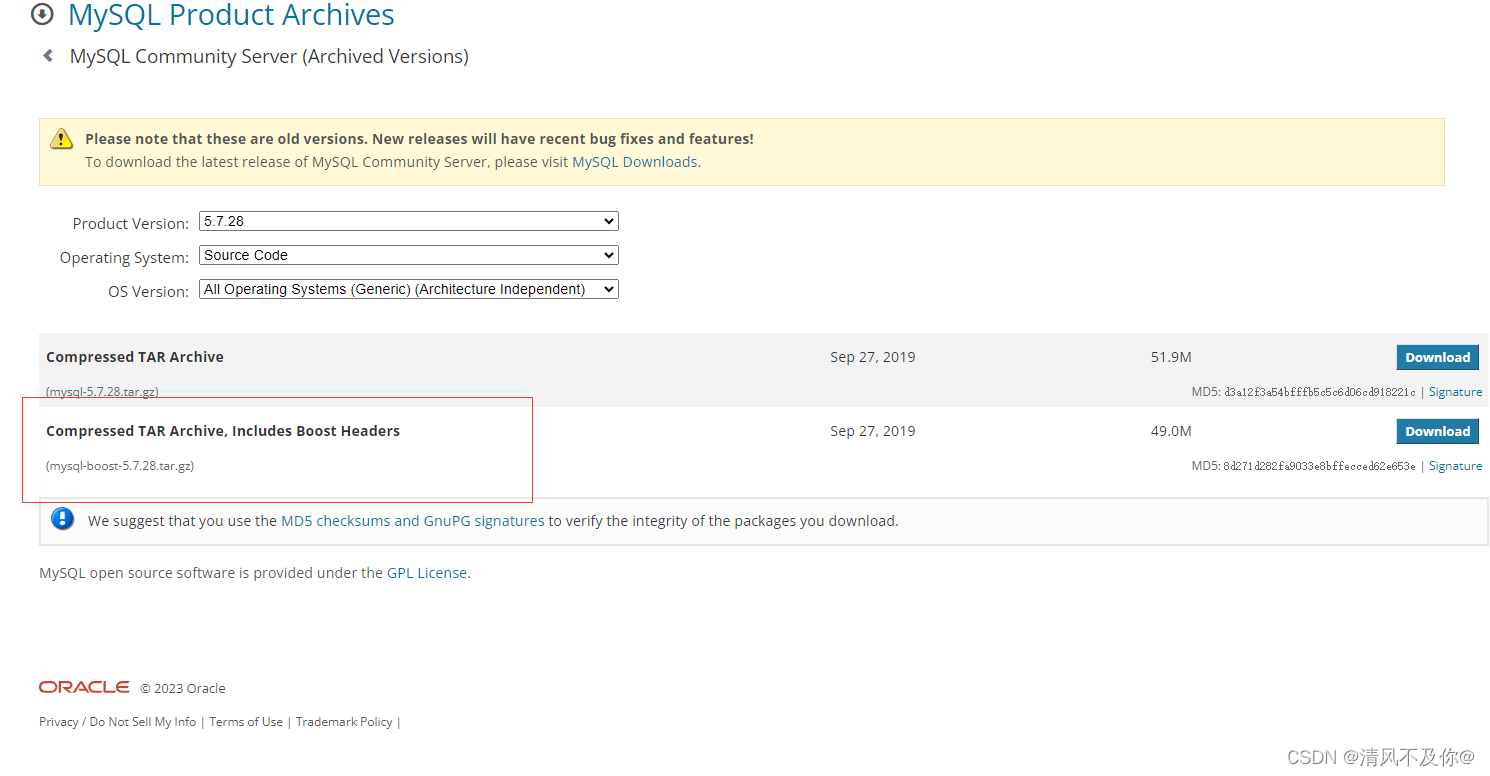Viewport: 1490px width, 776px height.
Task: Click the MySQL Product Archives heading
Action: click(231, 15)
